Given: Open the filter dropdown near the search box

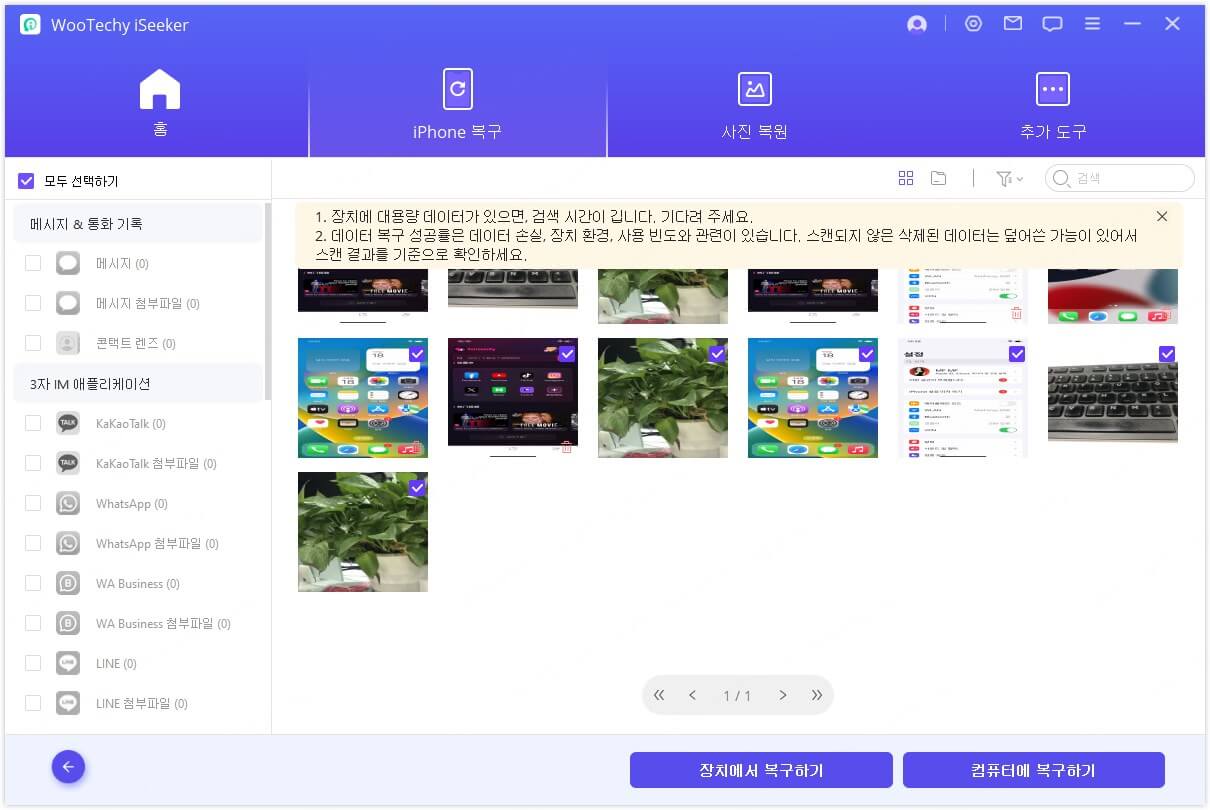Looking at the screenshot, I should [1010, 178].
